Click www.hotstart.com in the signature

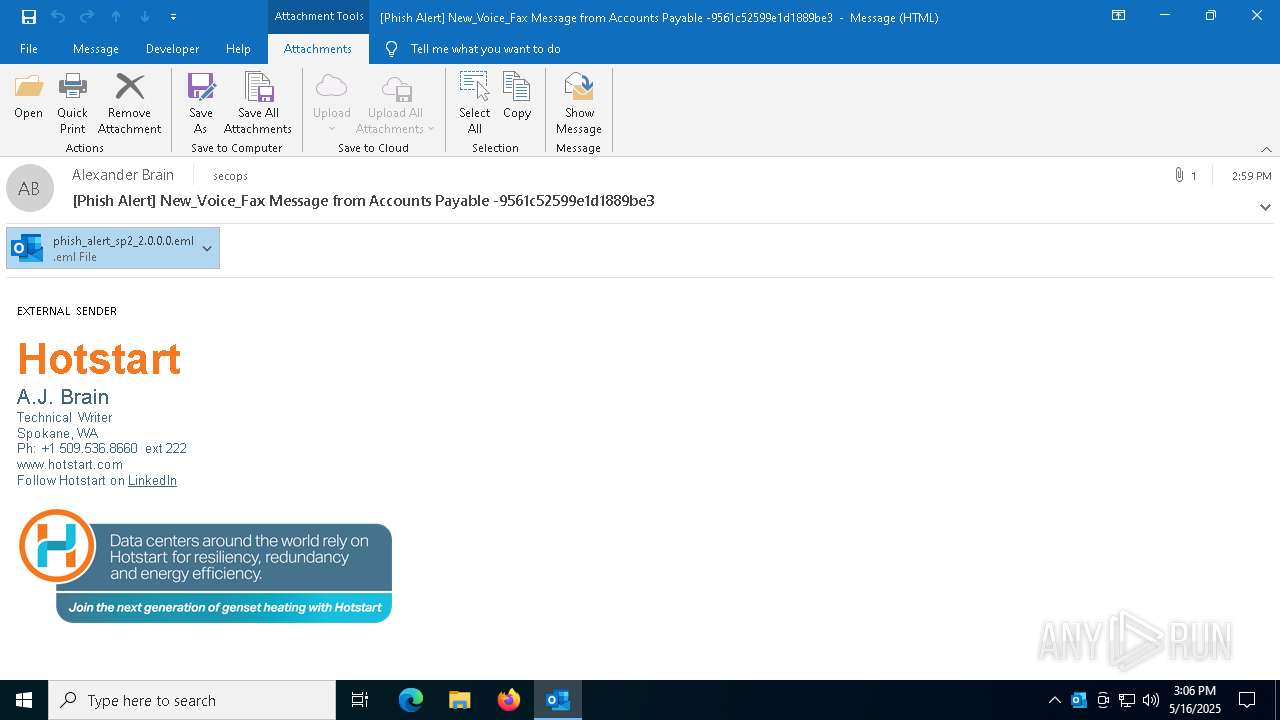click(70, 465)
